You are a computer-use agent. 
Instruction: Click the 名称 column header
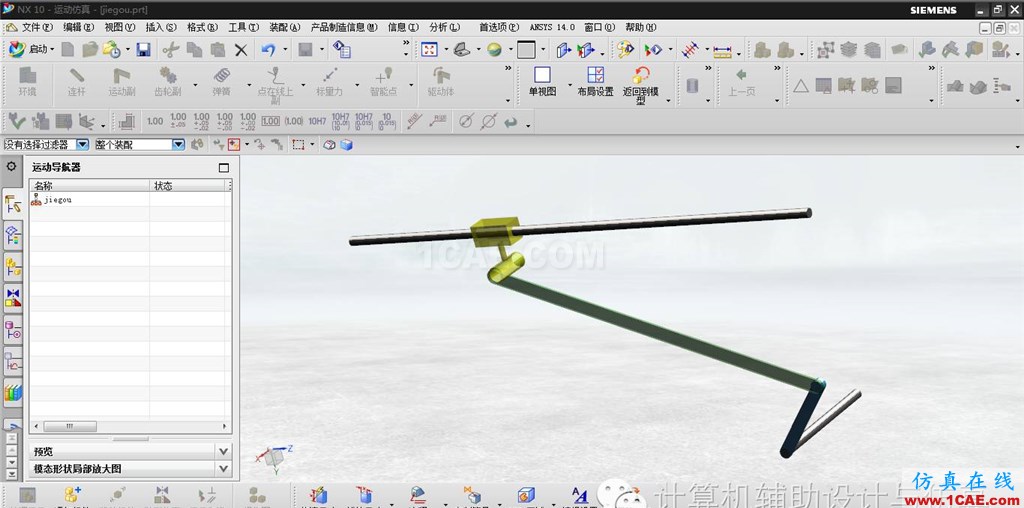pyautogui.click(x=90, y=186)
